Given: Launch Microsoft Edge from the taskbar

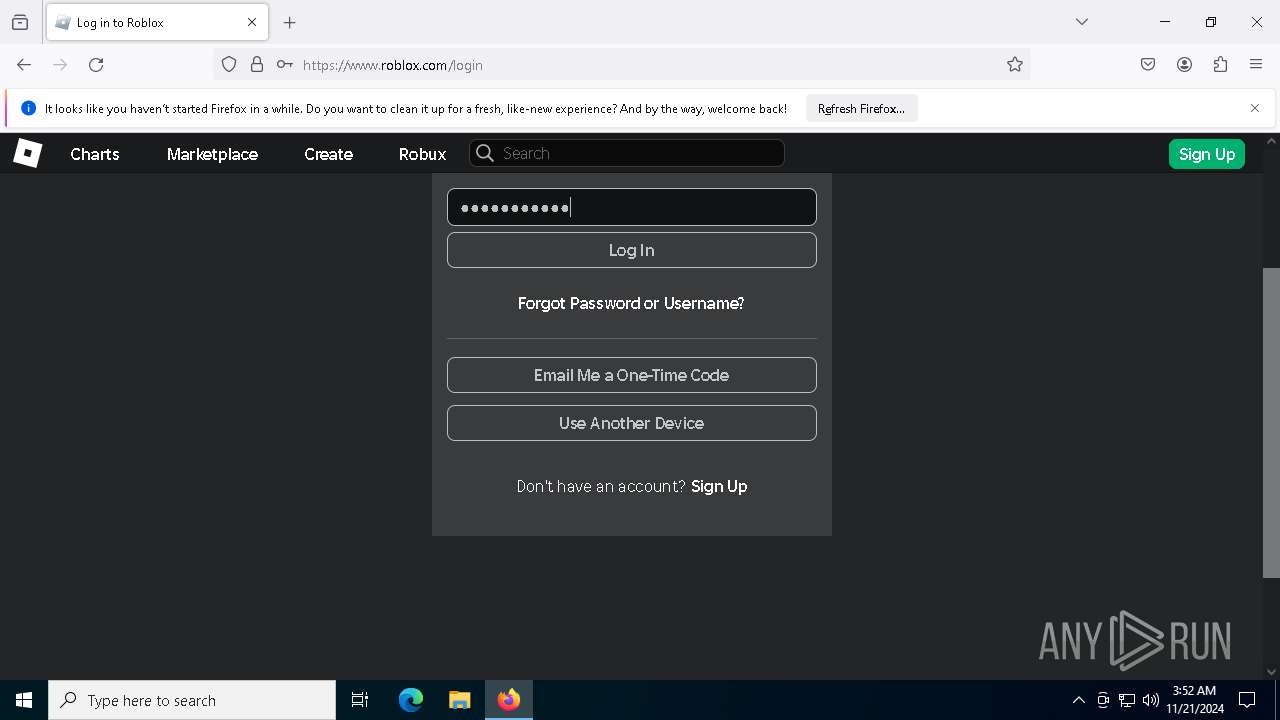Looking at the screenshot, I should (411, 700).
